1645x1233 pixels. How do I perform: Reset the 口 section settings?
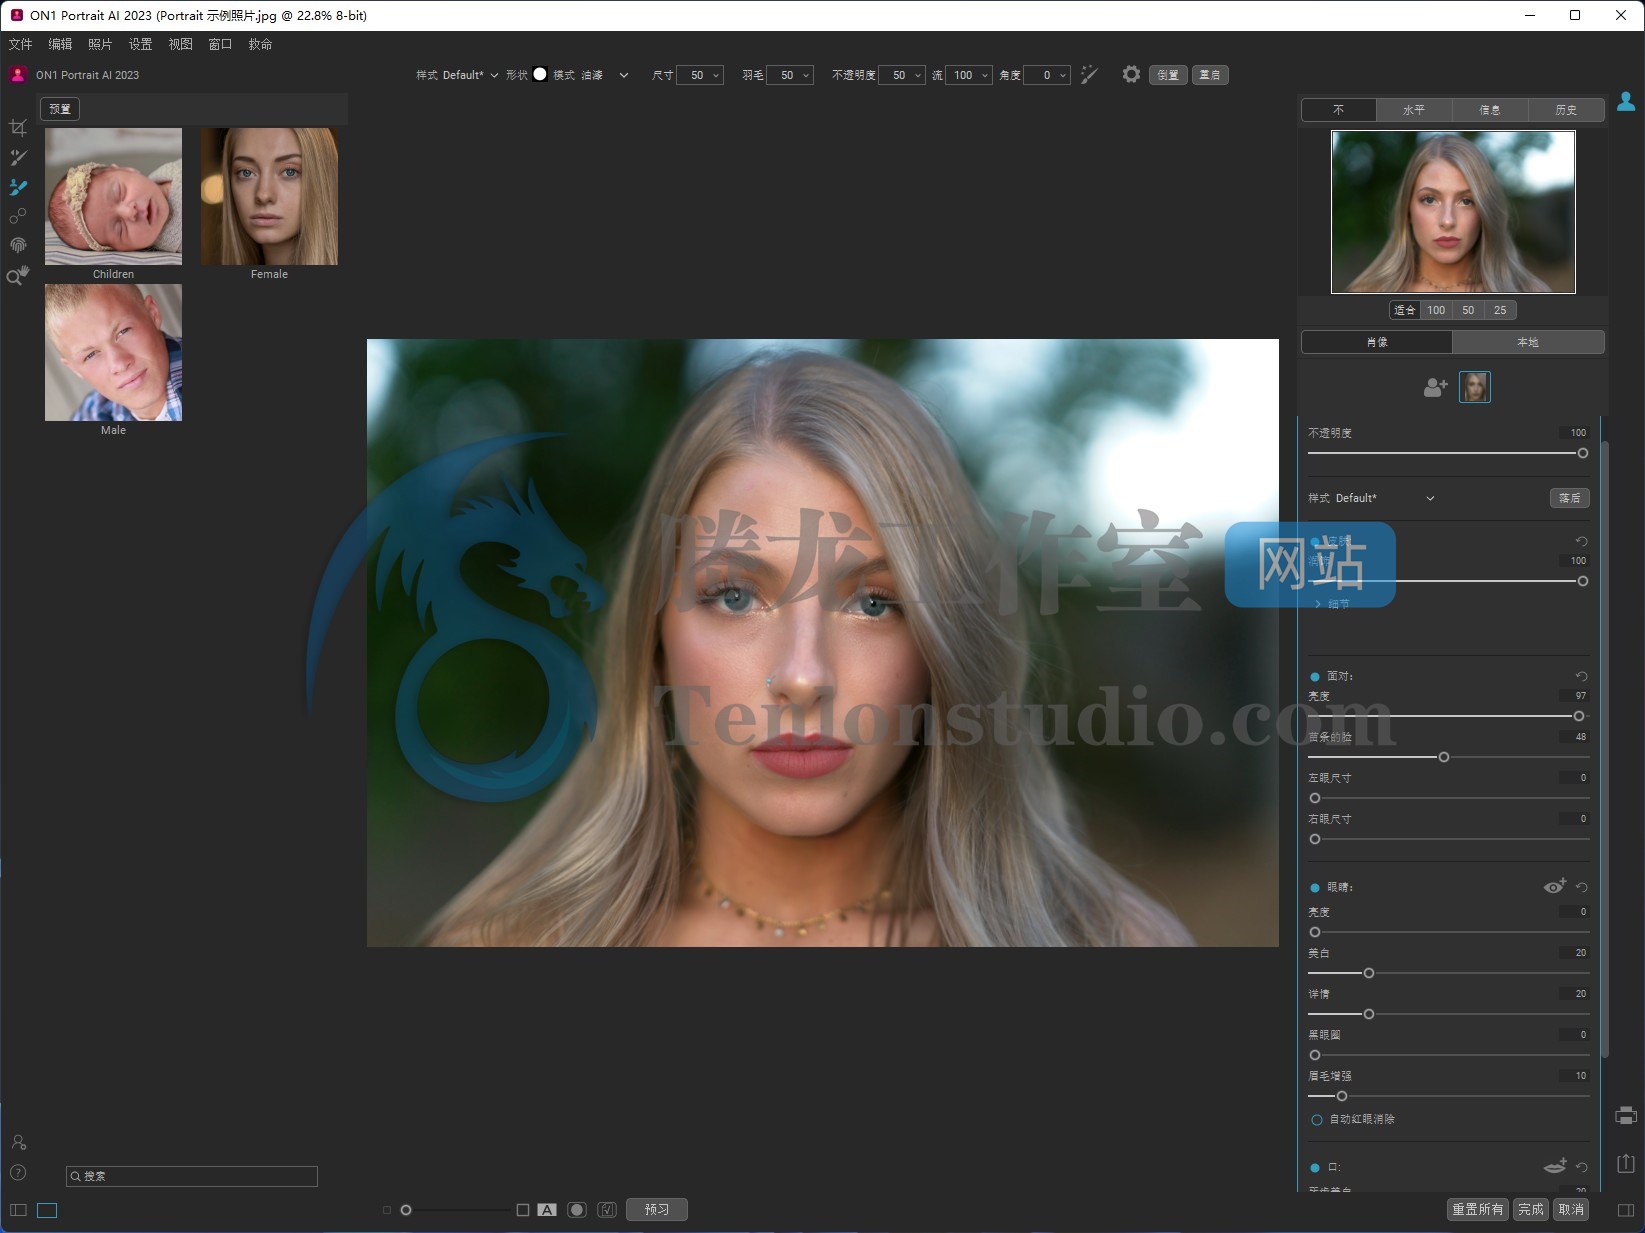pyautogui.click(x=1582, y=1167)
